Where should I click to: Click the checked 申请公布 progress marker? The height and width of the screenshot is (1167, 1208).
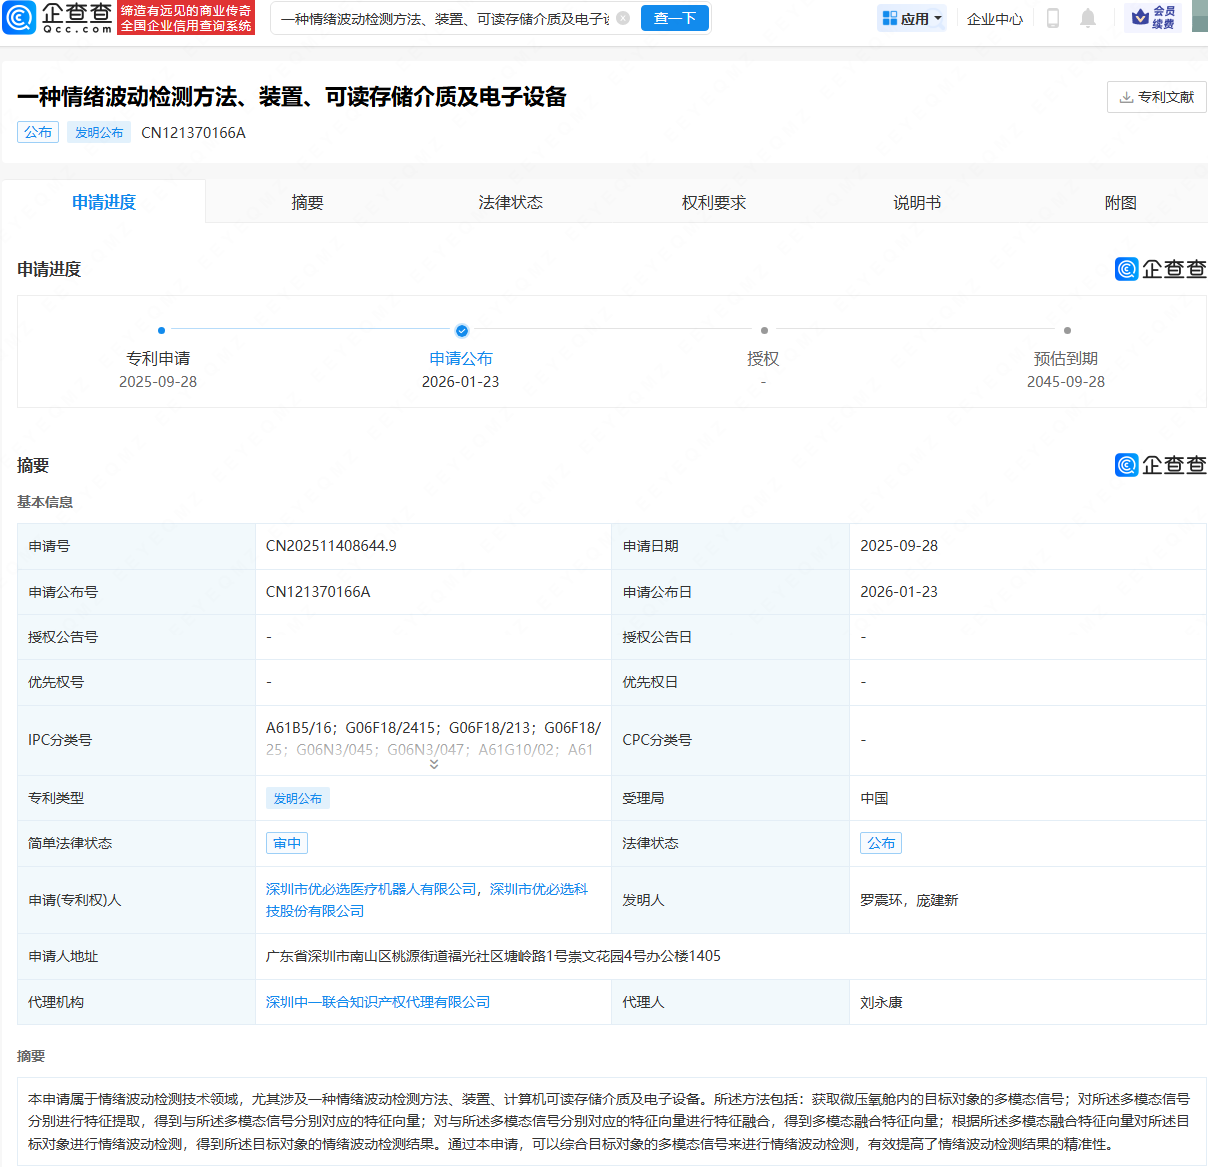(461, 331)
